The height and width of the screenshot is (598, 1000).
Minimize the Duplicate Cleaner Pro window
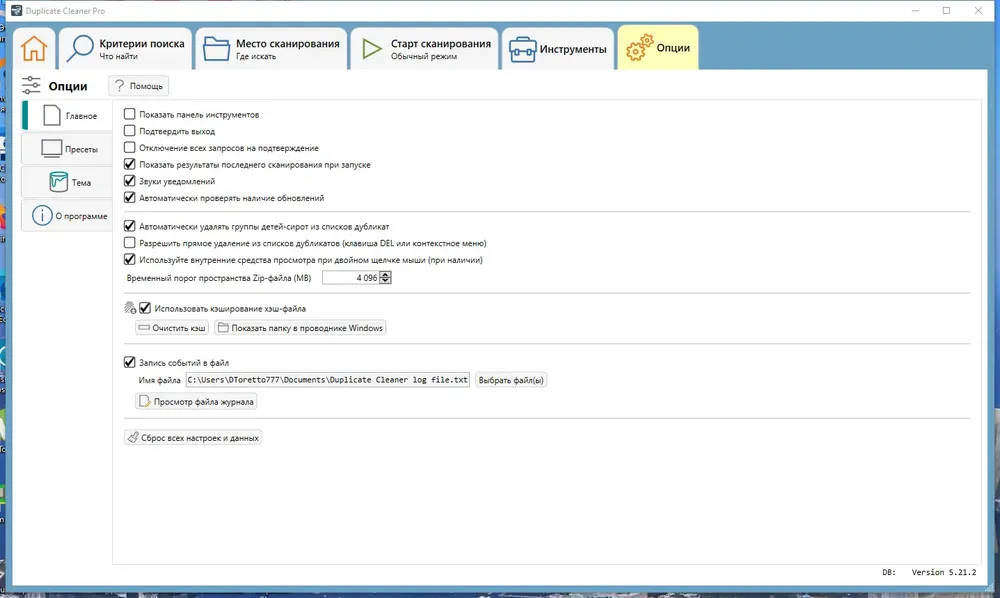click(915, 10)
